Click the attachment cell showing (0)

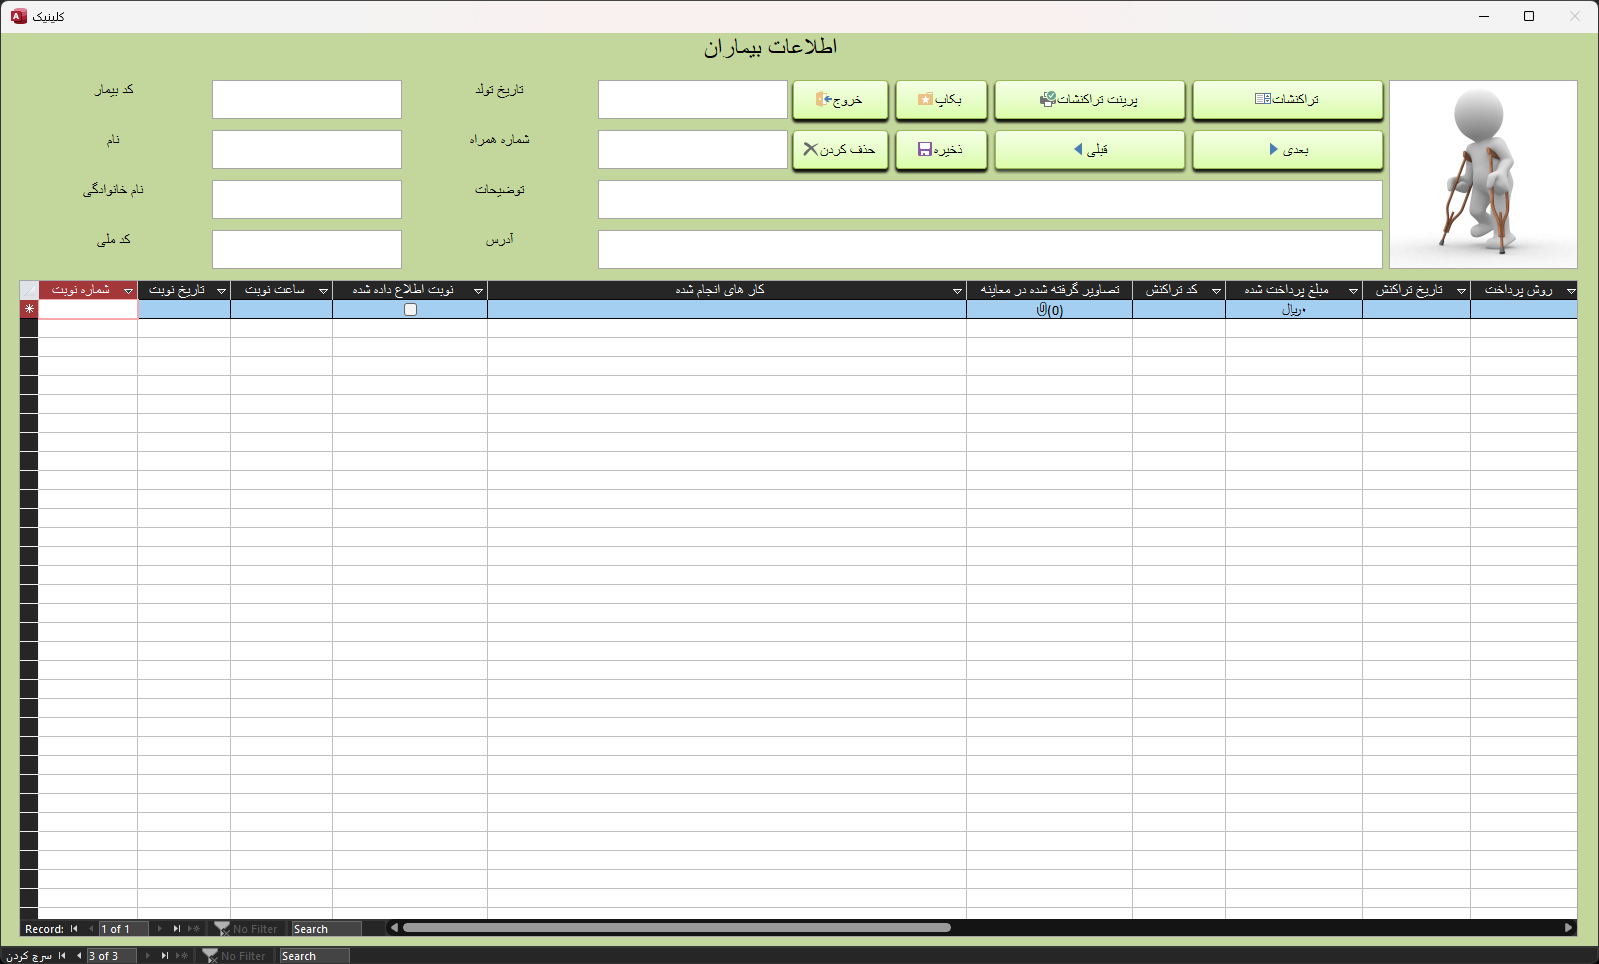pos(1049,310)
